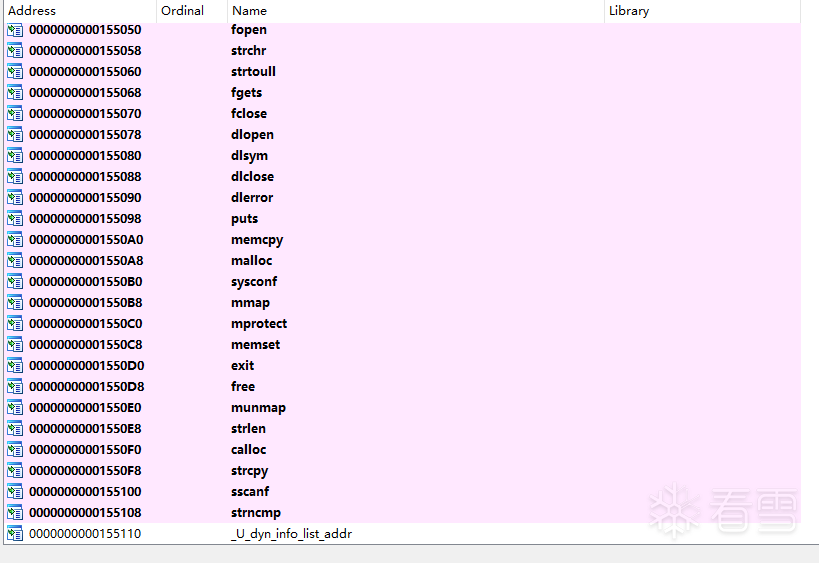Select the free import name

point(243,386)
